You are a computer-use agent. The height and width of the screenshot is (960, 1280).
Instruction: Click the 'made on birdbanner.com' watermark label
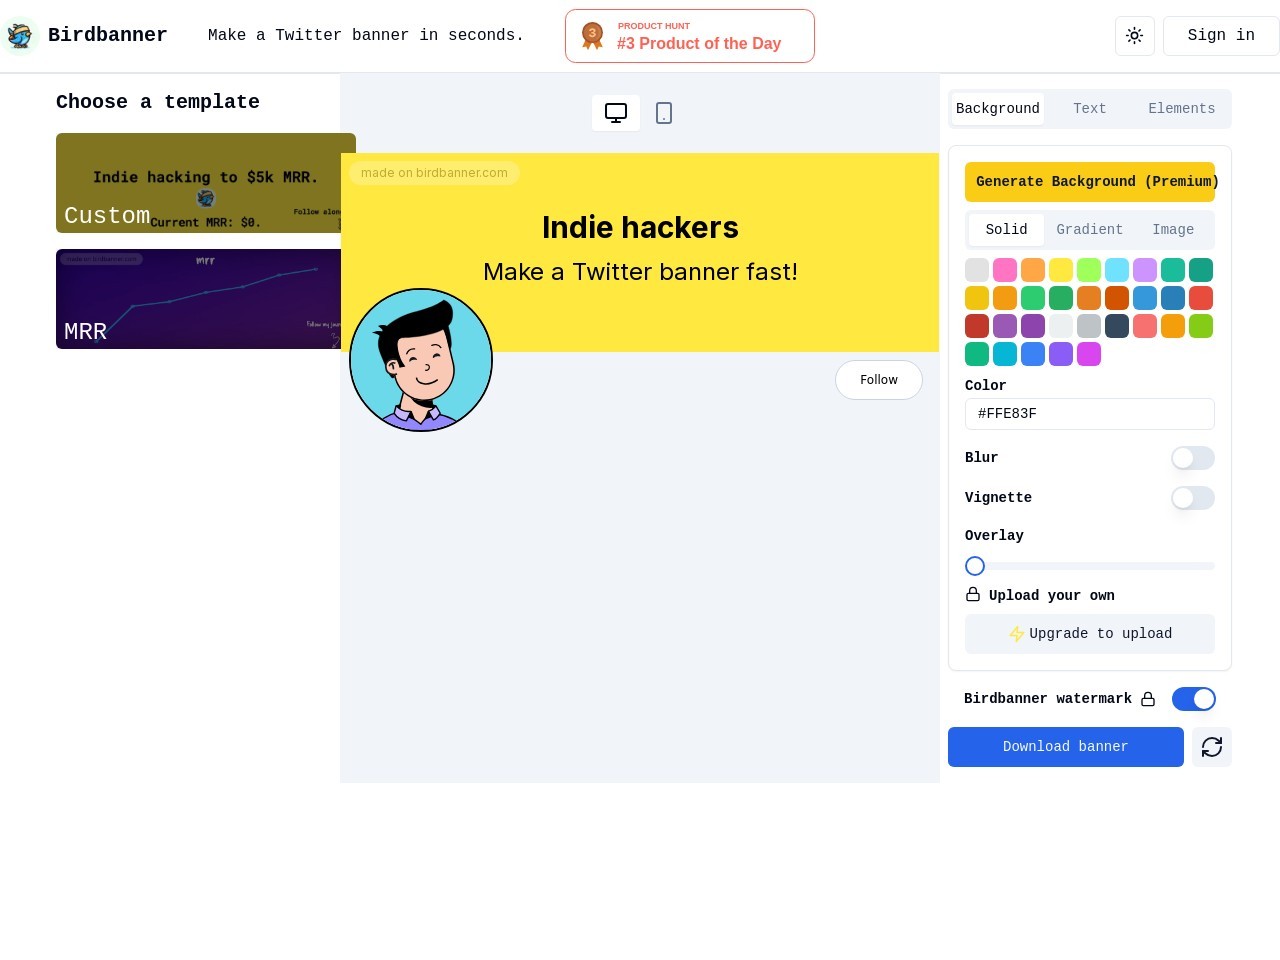coord(434,173)
